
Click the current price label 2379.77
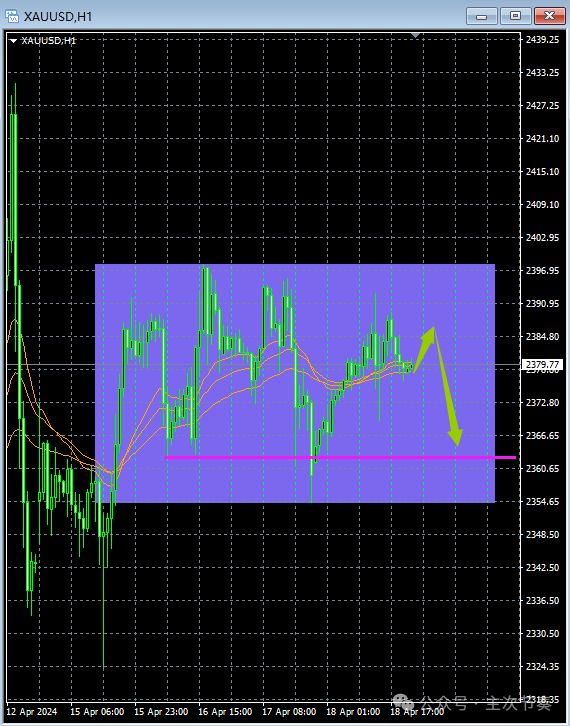click(542, 365)
